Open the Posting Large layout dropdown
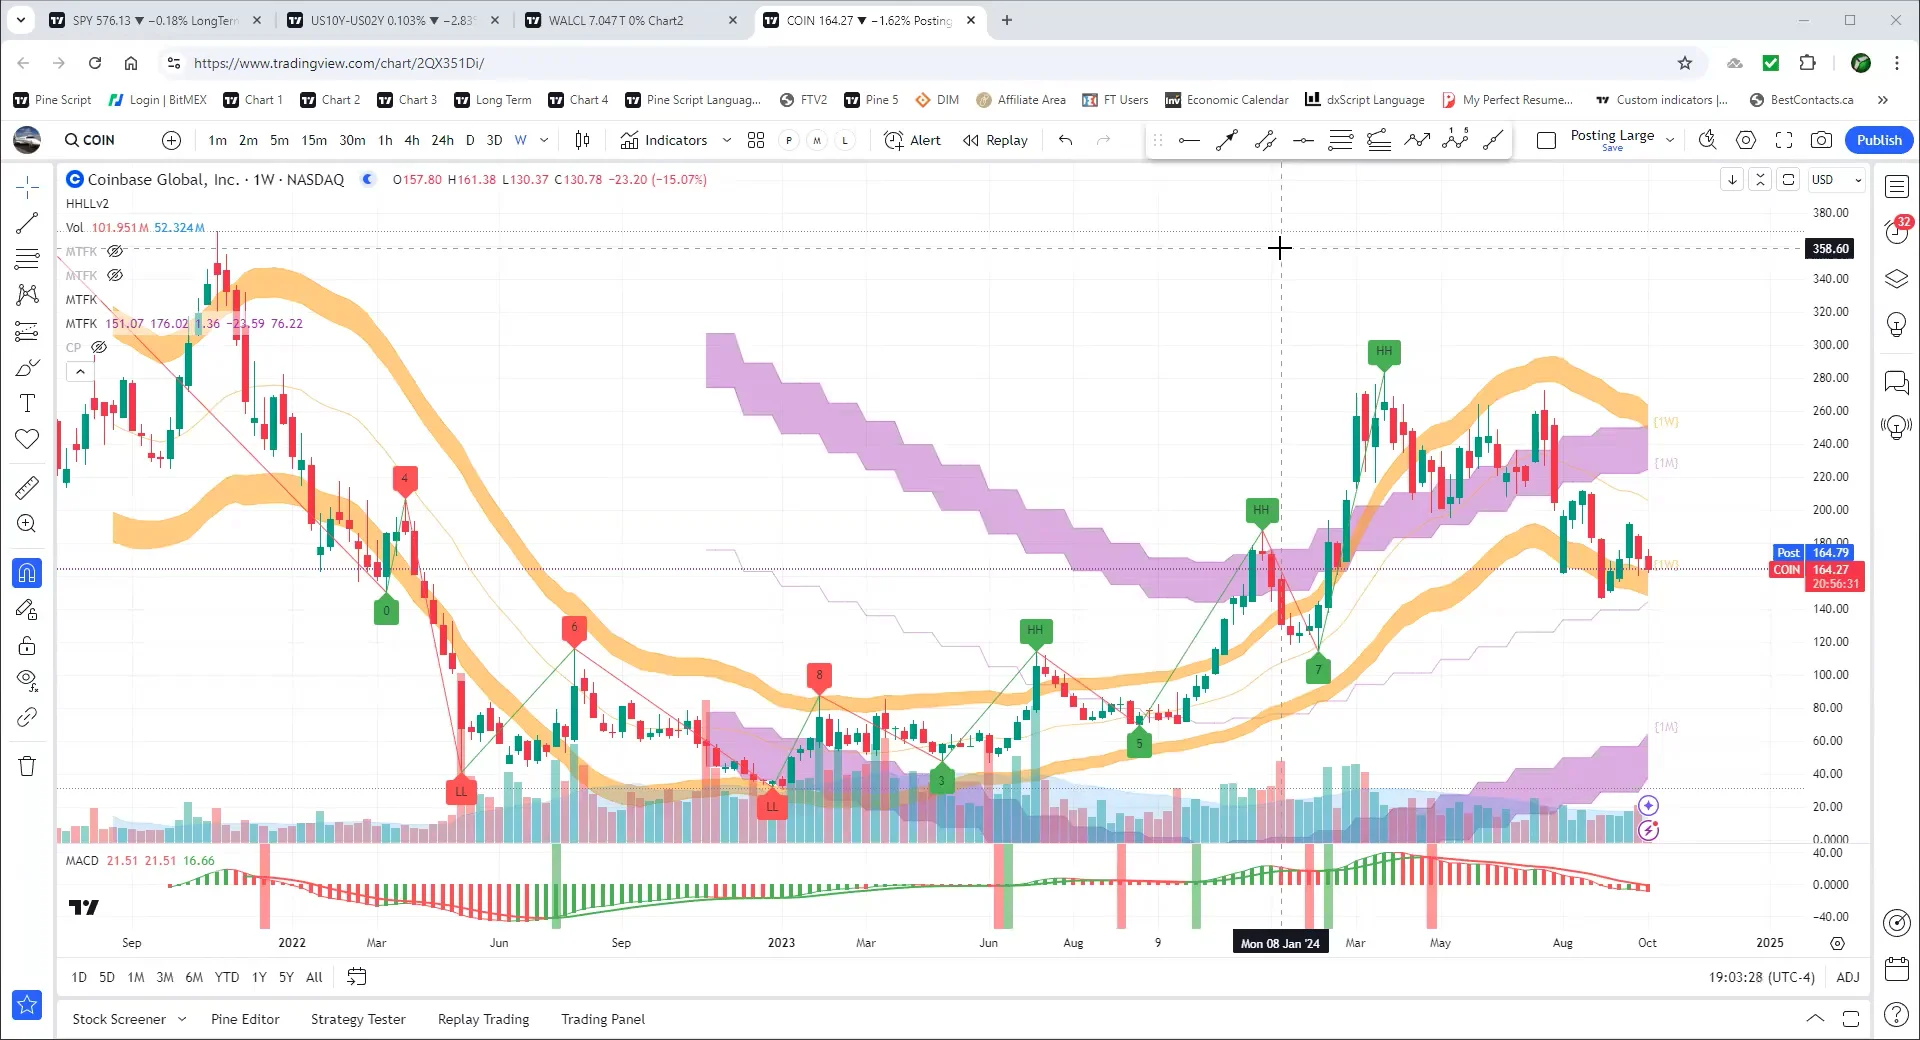The image size is (1920, 1040). click(1669, 141)
